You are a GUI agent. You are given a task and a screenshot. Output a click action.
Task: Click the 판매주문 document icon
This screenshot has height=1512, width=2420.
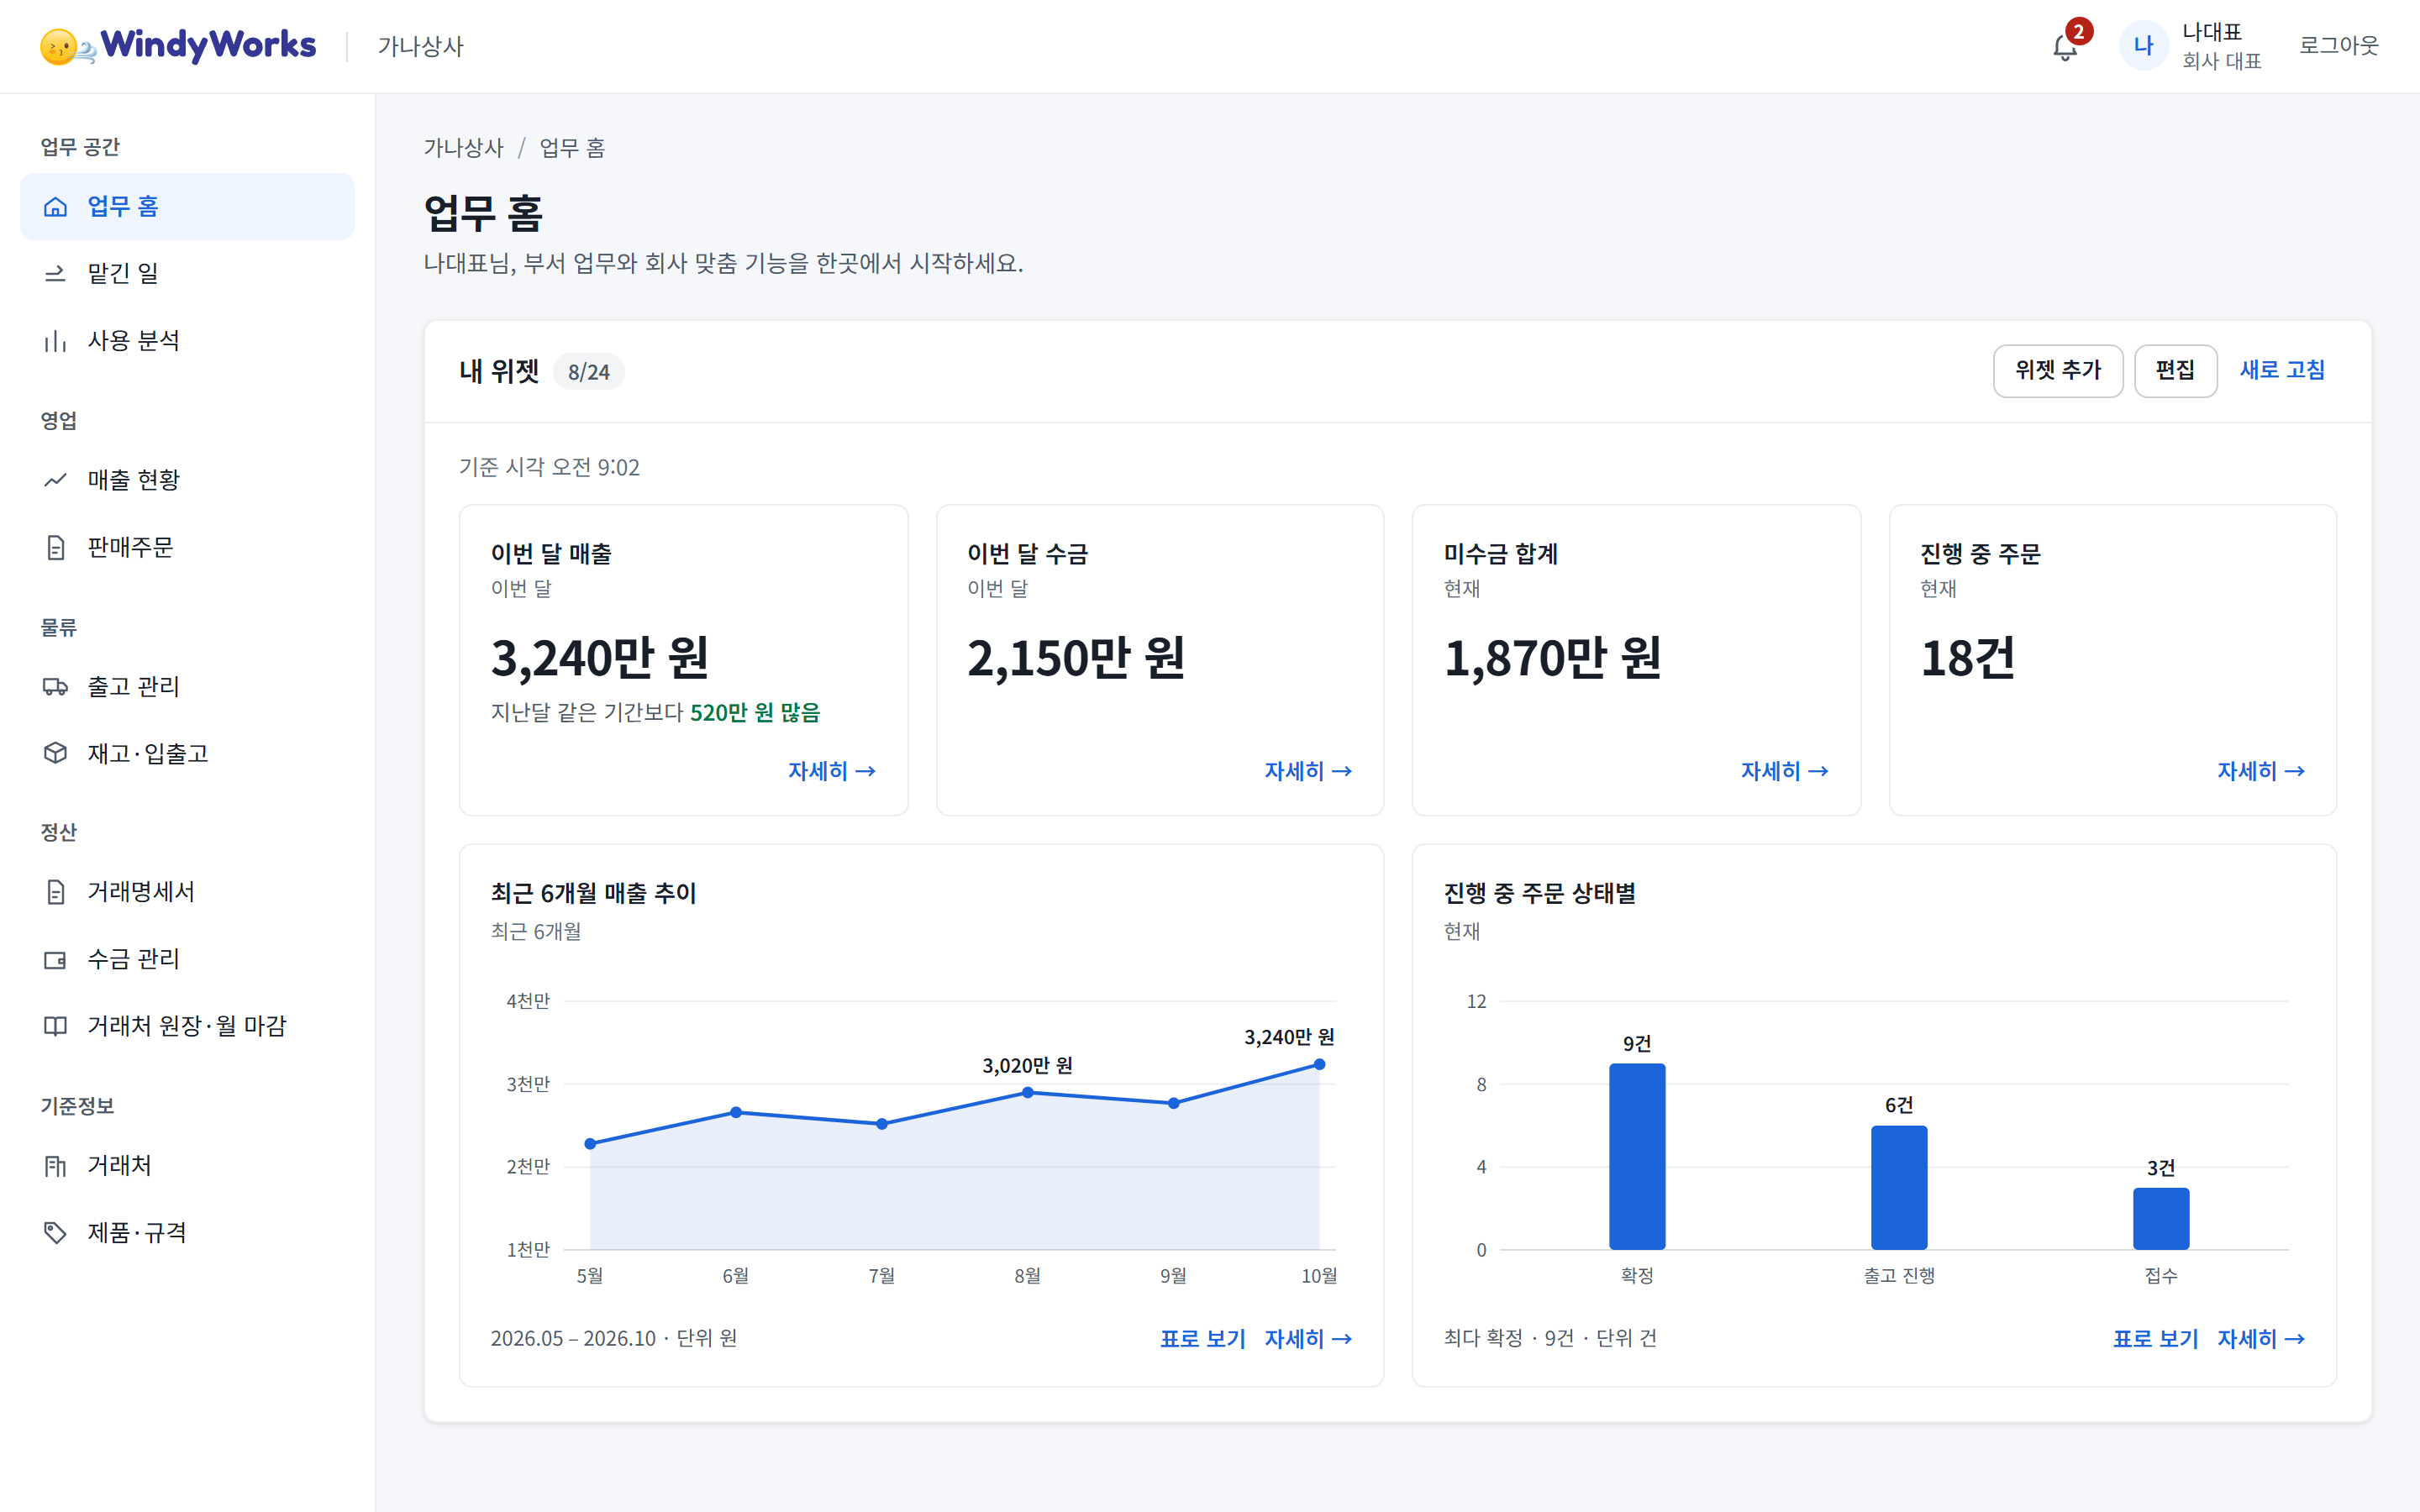[55, 547]
